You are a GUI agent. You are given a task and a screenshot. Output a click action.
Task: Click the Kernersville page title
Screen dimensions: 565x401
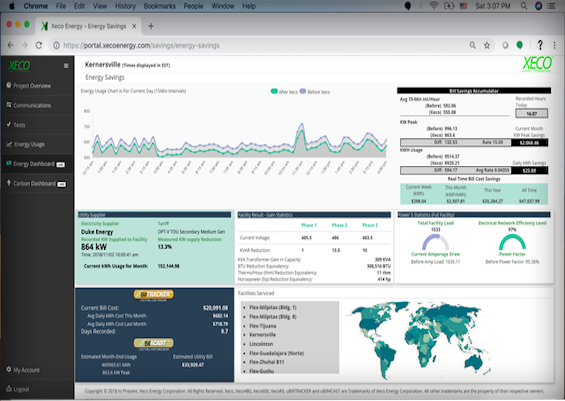(x=102, y=64)
